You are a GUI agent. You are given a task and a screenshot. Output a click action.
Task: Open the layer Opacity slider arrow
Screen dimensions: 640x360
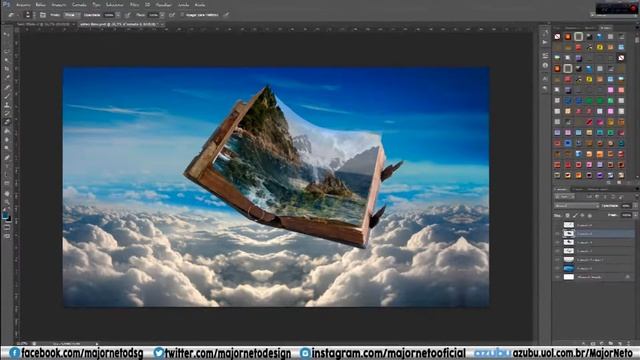pos(636,206)
